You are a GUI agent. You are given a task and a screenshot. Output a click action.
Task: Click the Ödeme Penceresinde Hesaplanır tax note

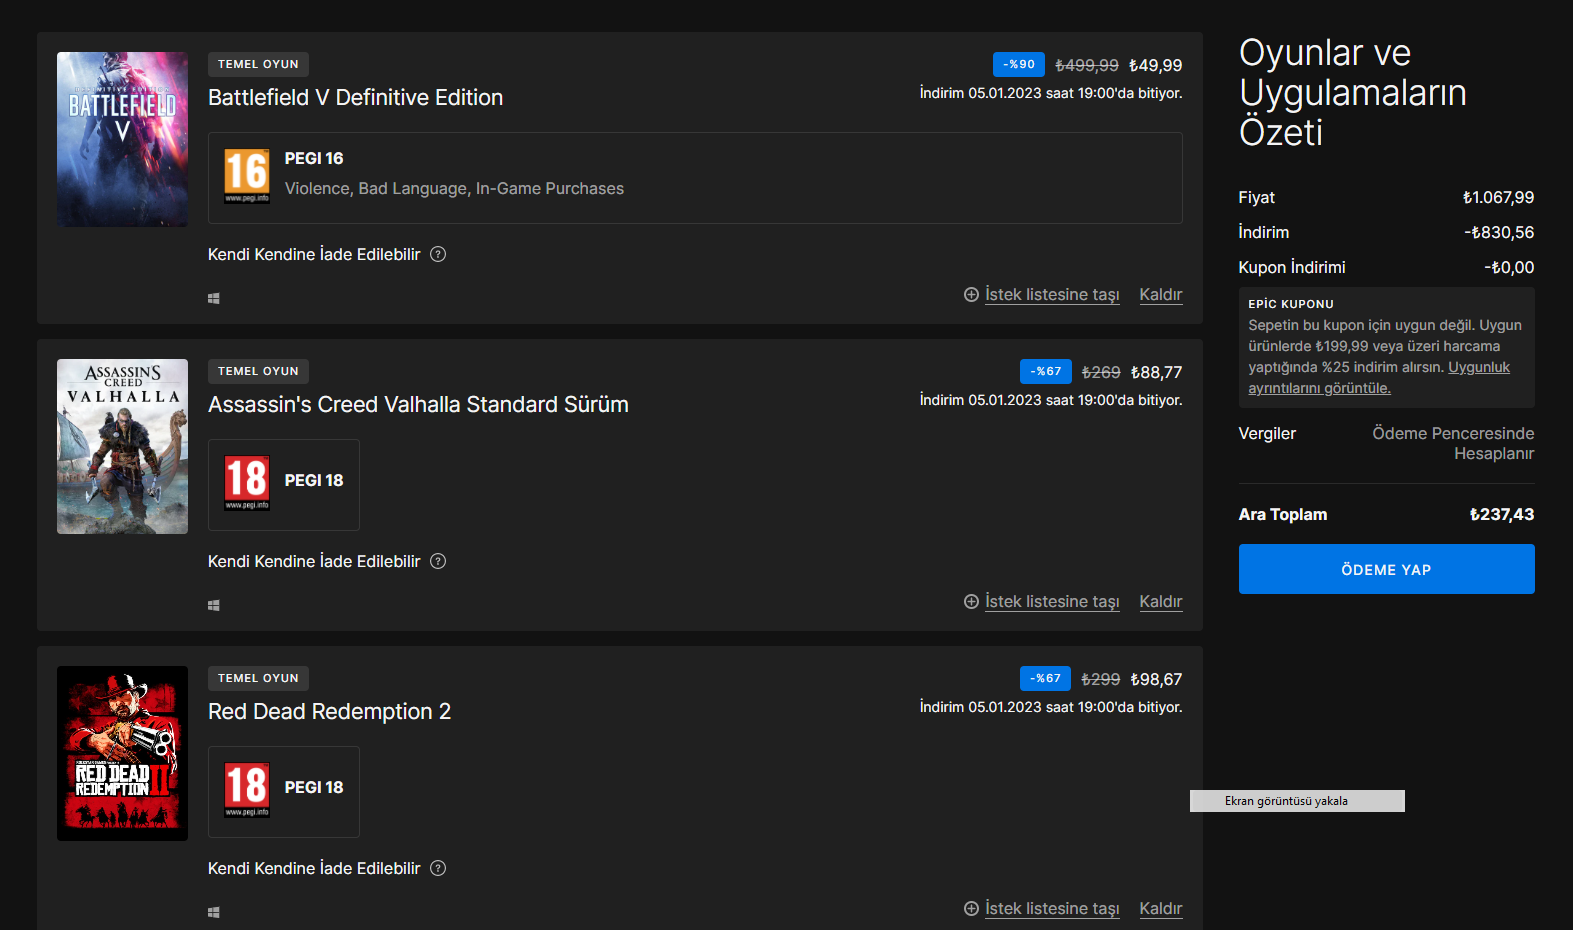(x=1453, y=443)
